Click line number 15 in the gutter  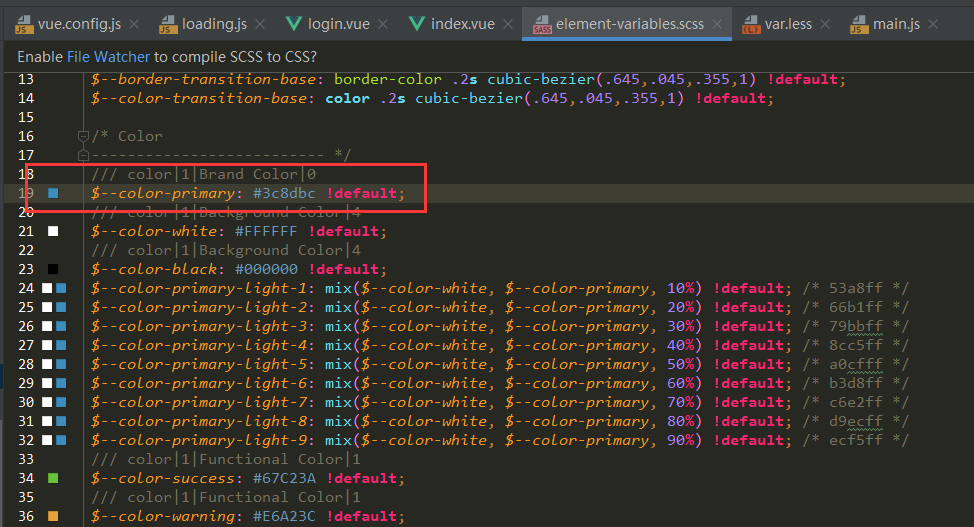click(26, 117)
